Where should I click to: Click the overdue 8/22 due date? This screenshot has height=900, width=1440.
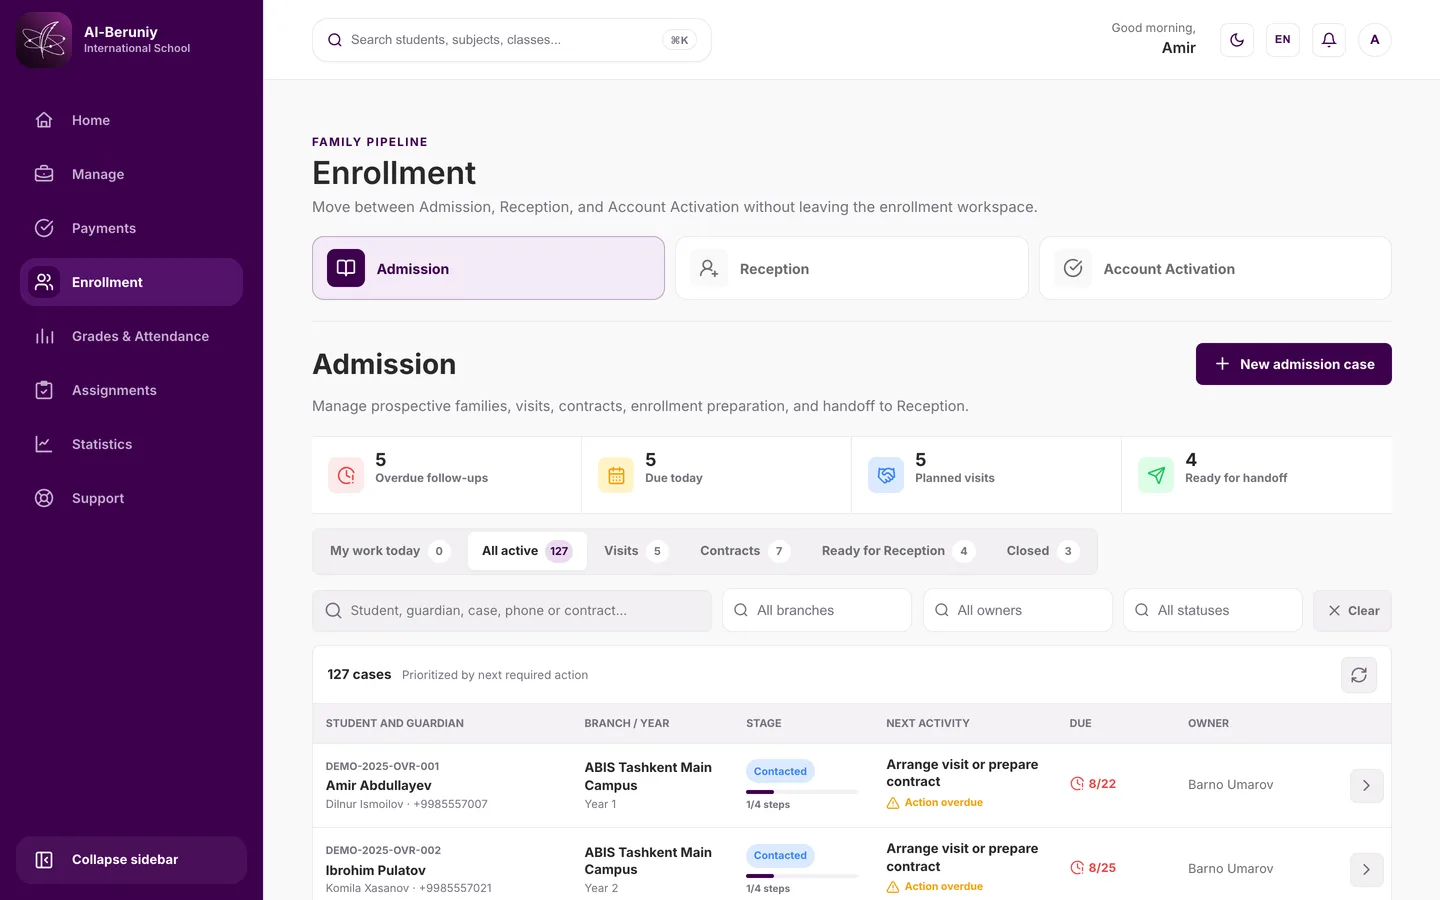pos(1093,784)
